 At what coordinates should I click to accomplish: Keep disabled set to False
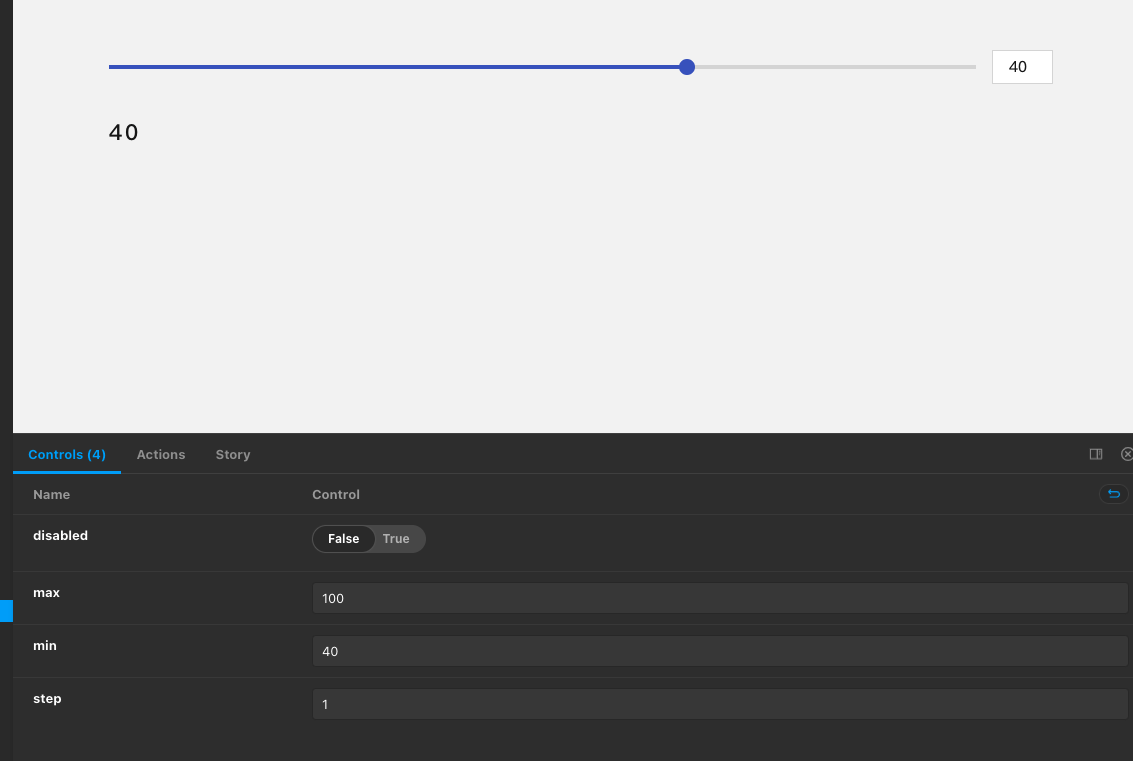(343, 539)
